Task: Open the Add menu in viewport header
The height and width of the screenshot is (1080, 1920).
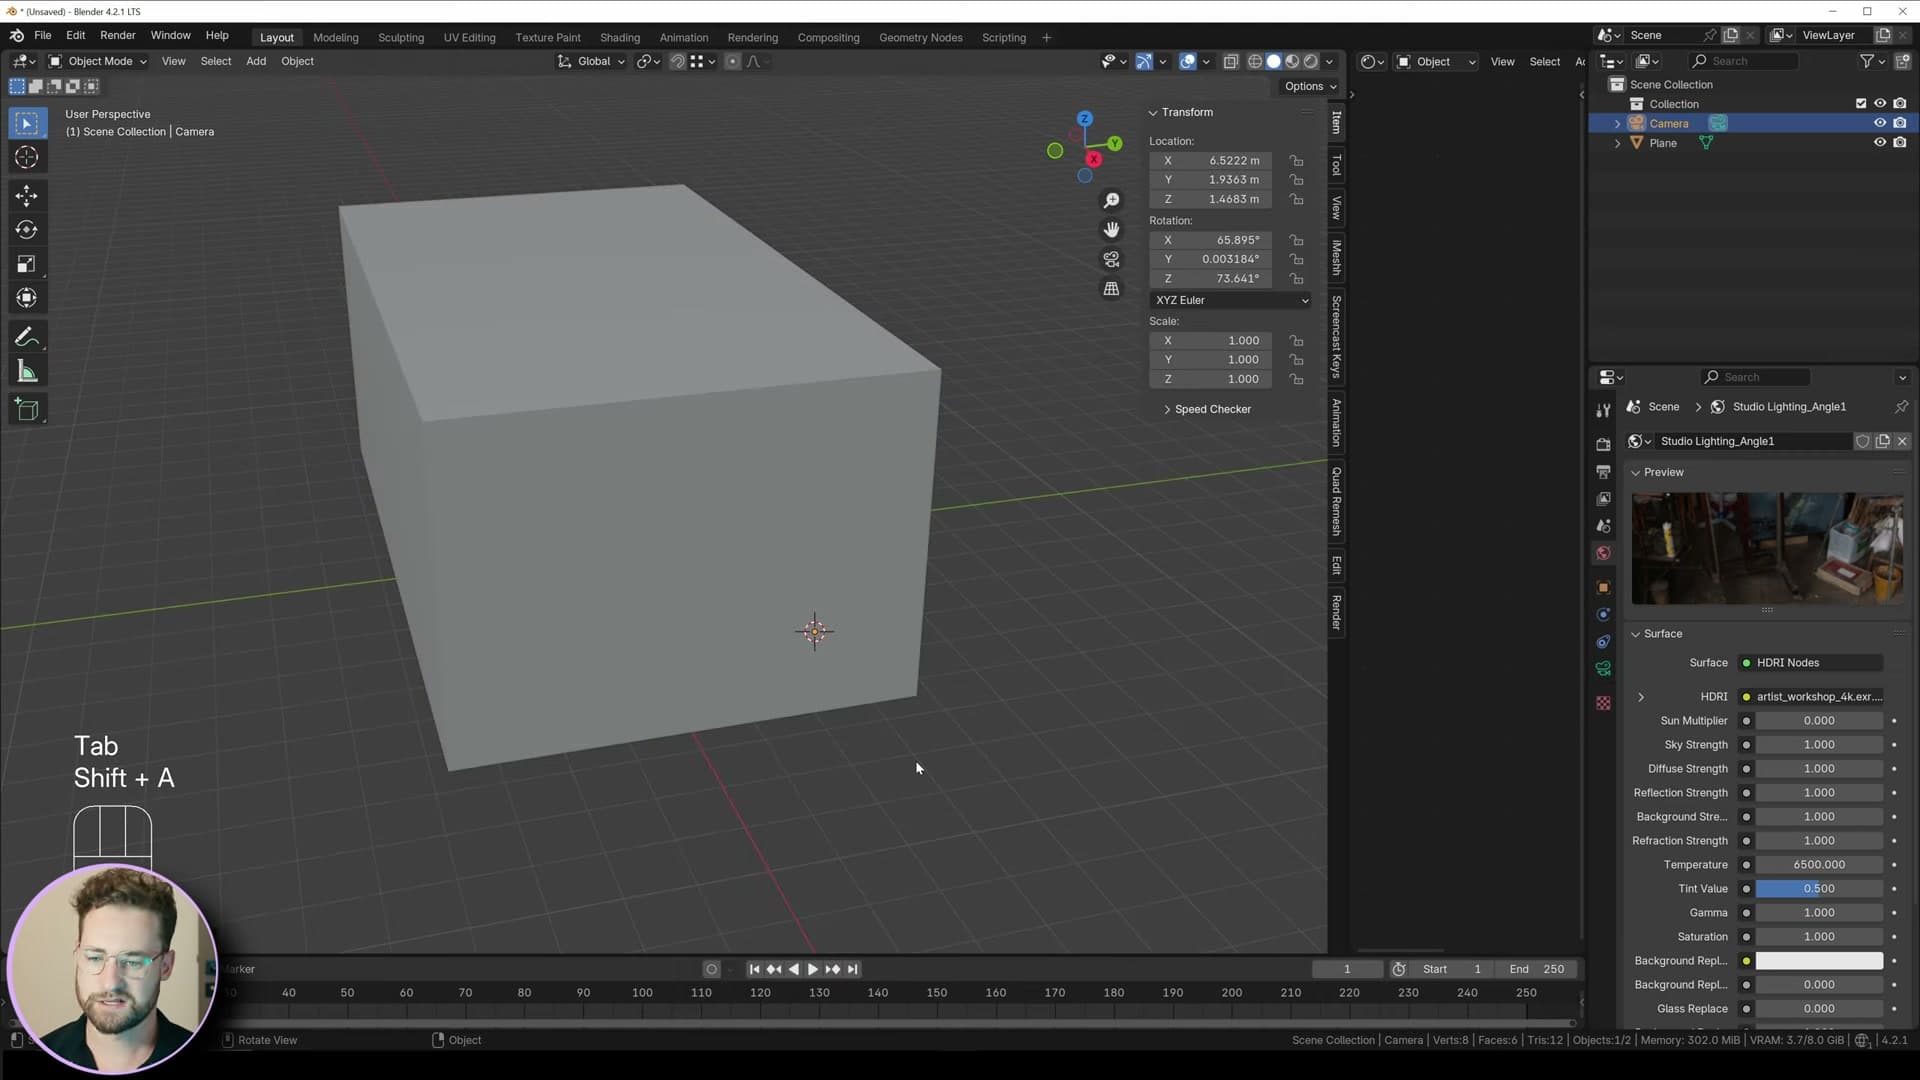Action: pos(256,62)
